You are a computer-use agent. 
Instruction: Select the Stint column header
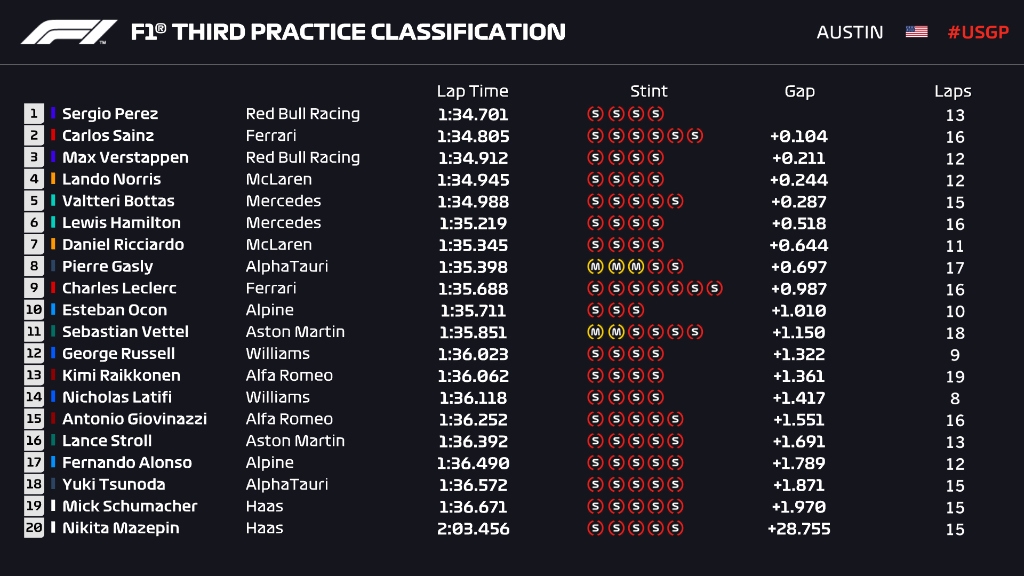pos(649,91)
